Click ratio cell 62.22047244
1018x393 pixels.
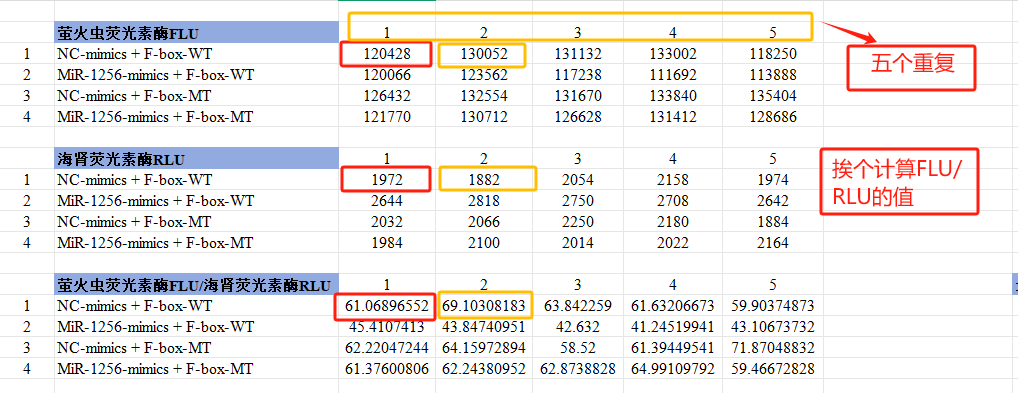click(387, 348)
